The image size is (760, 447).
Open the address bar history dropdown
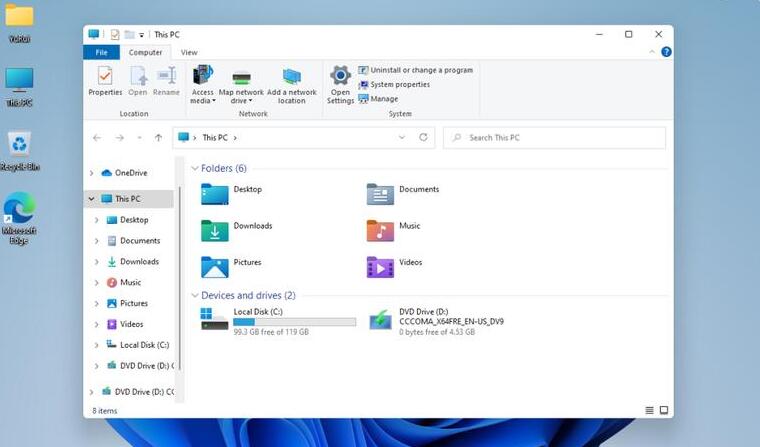[x=404, y=137]
